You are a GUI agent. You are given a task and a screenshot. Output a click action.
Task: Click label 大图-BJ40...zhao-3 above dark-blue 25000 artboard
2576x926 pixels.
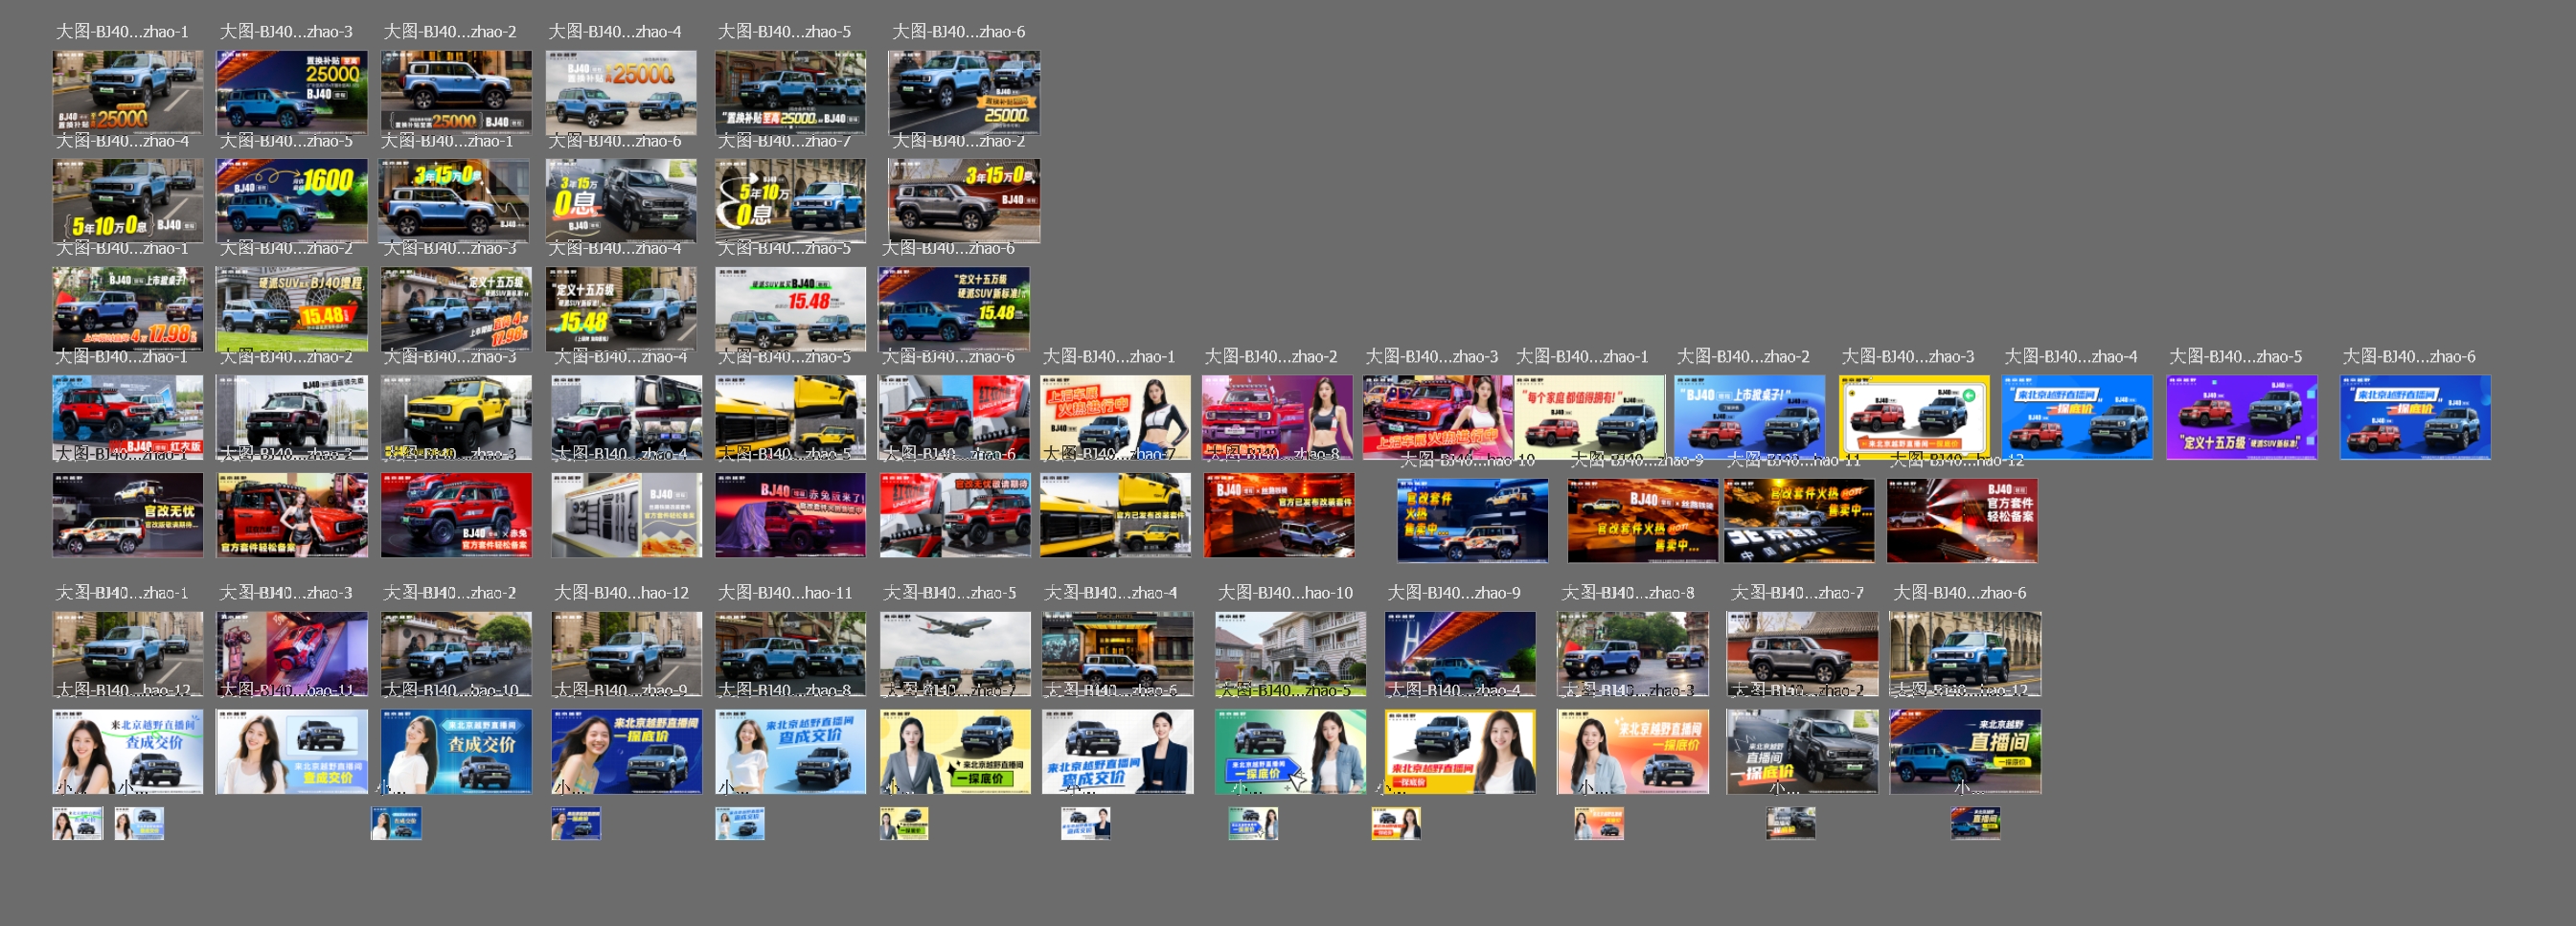point(286,32)
